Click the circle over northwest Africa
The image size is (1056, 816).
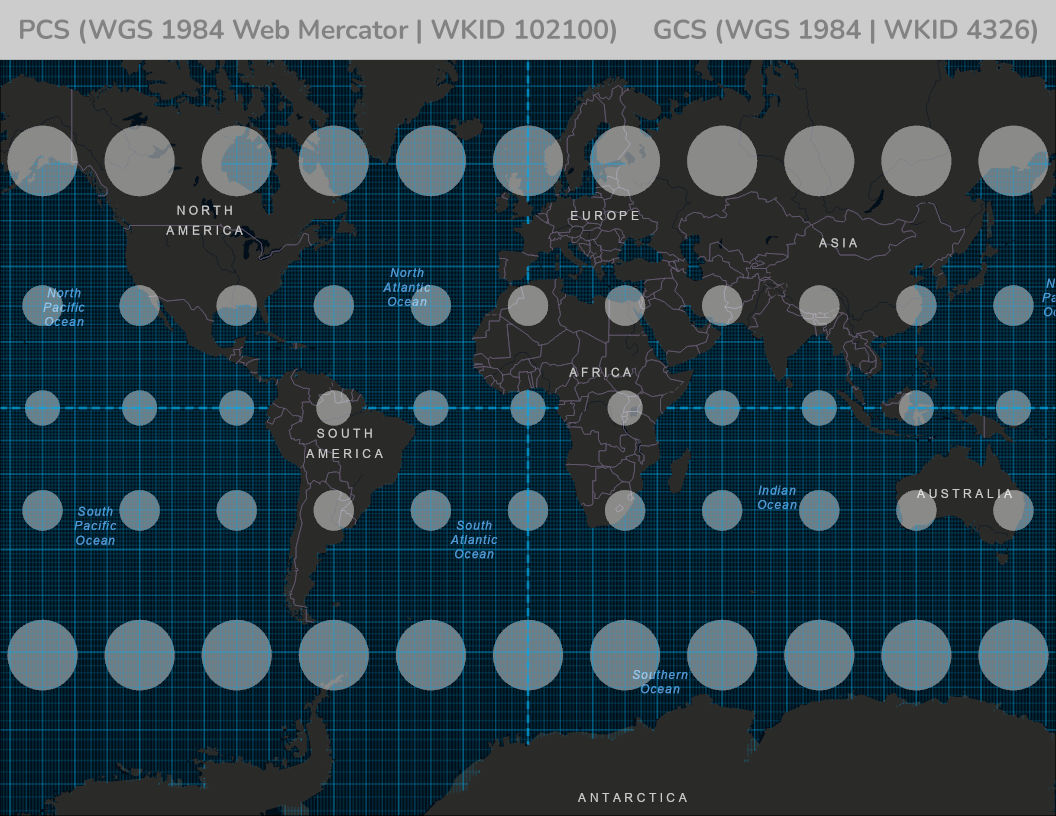[528, 306]
